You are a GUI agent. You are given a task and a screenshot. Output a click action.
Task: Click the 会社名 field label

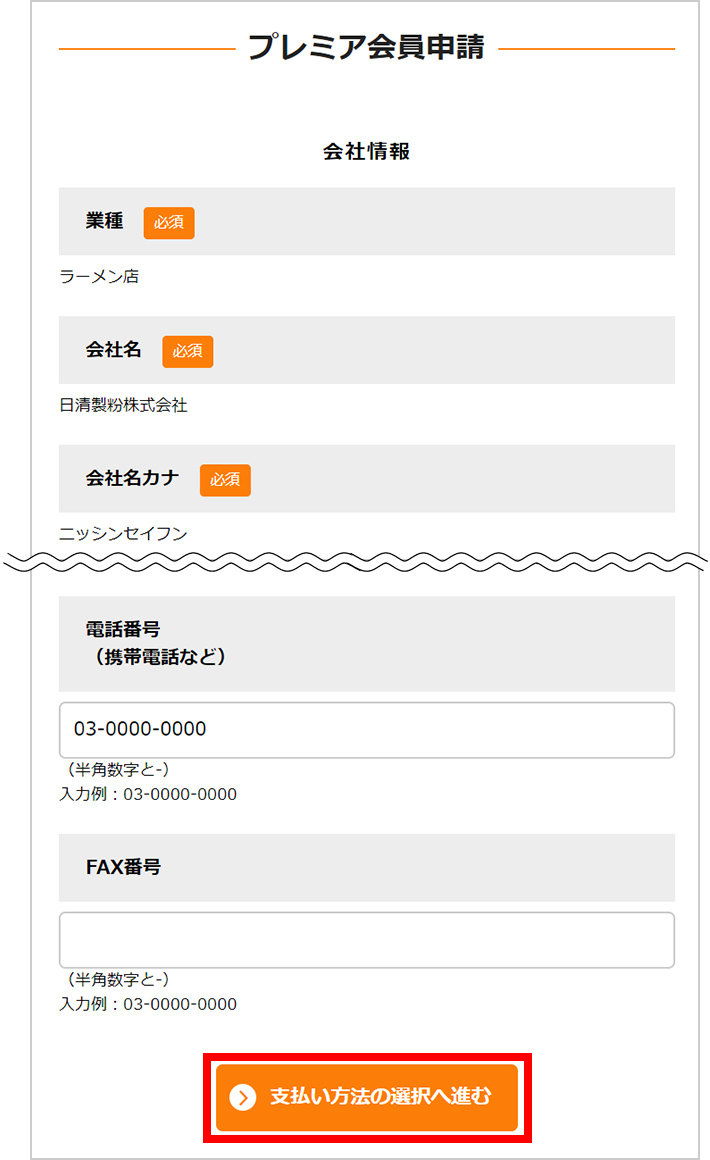coord(113,350)
